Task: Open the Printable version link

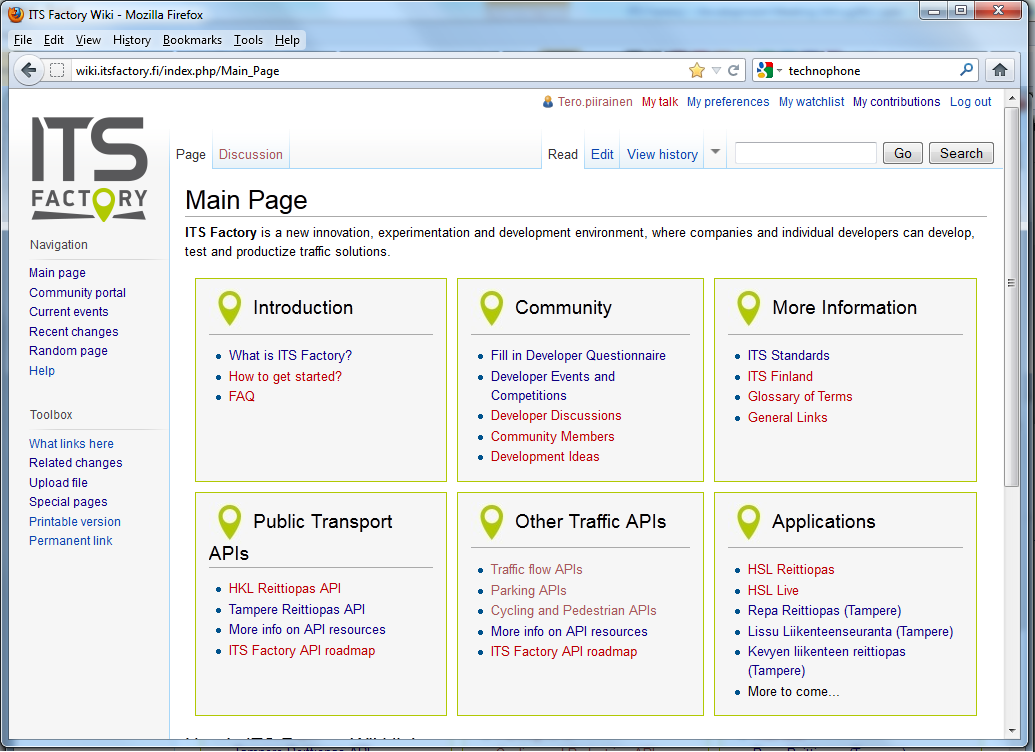Action: (75, 522)
